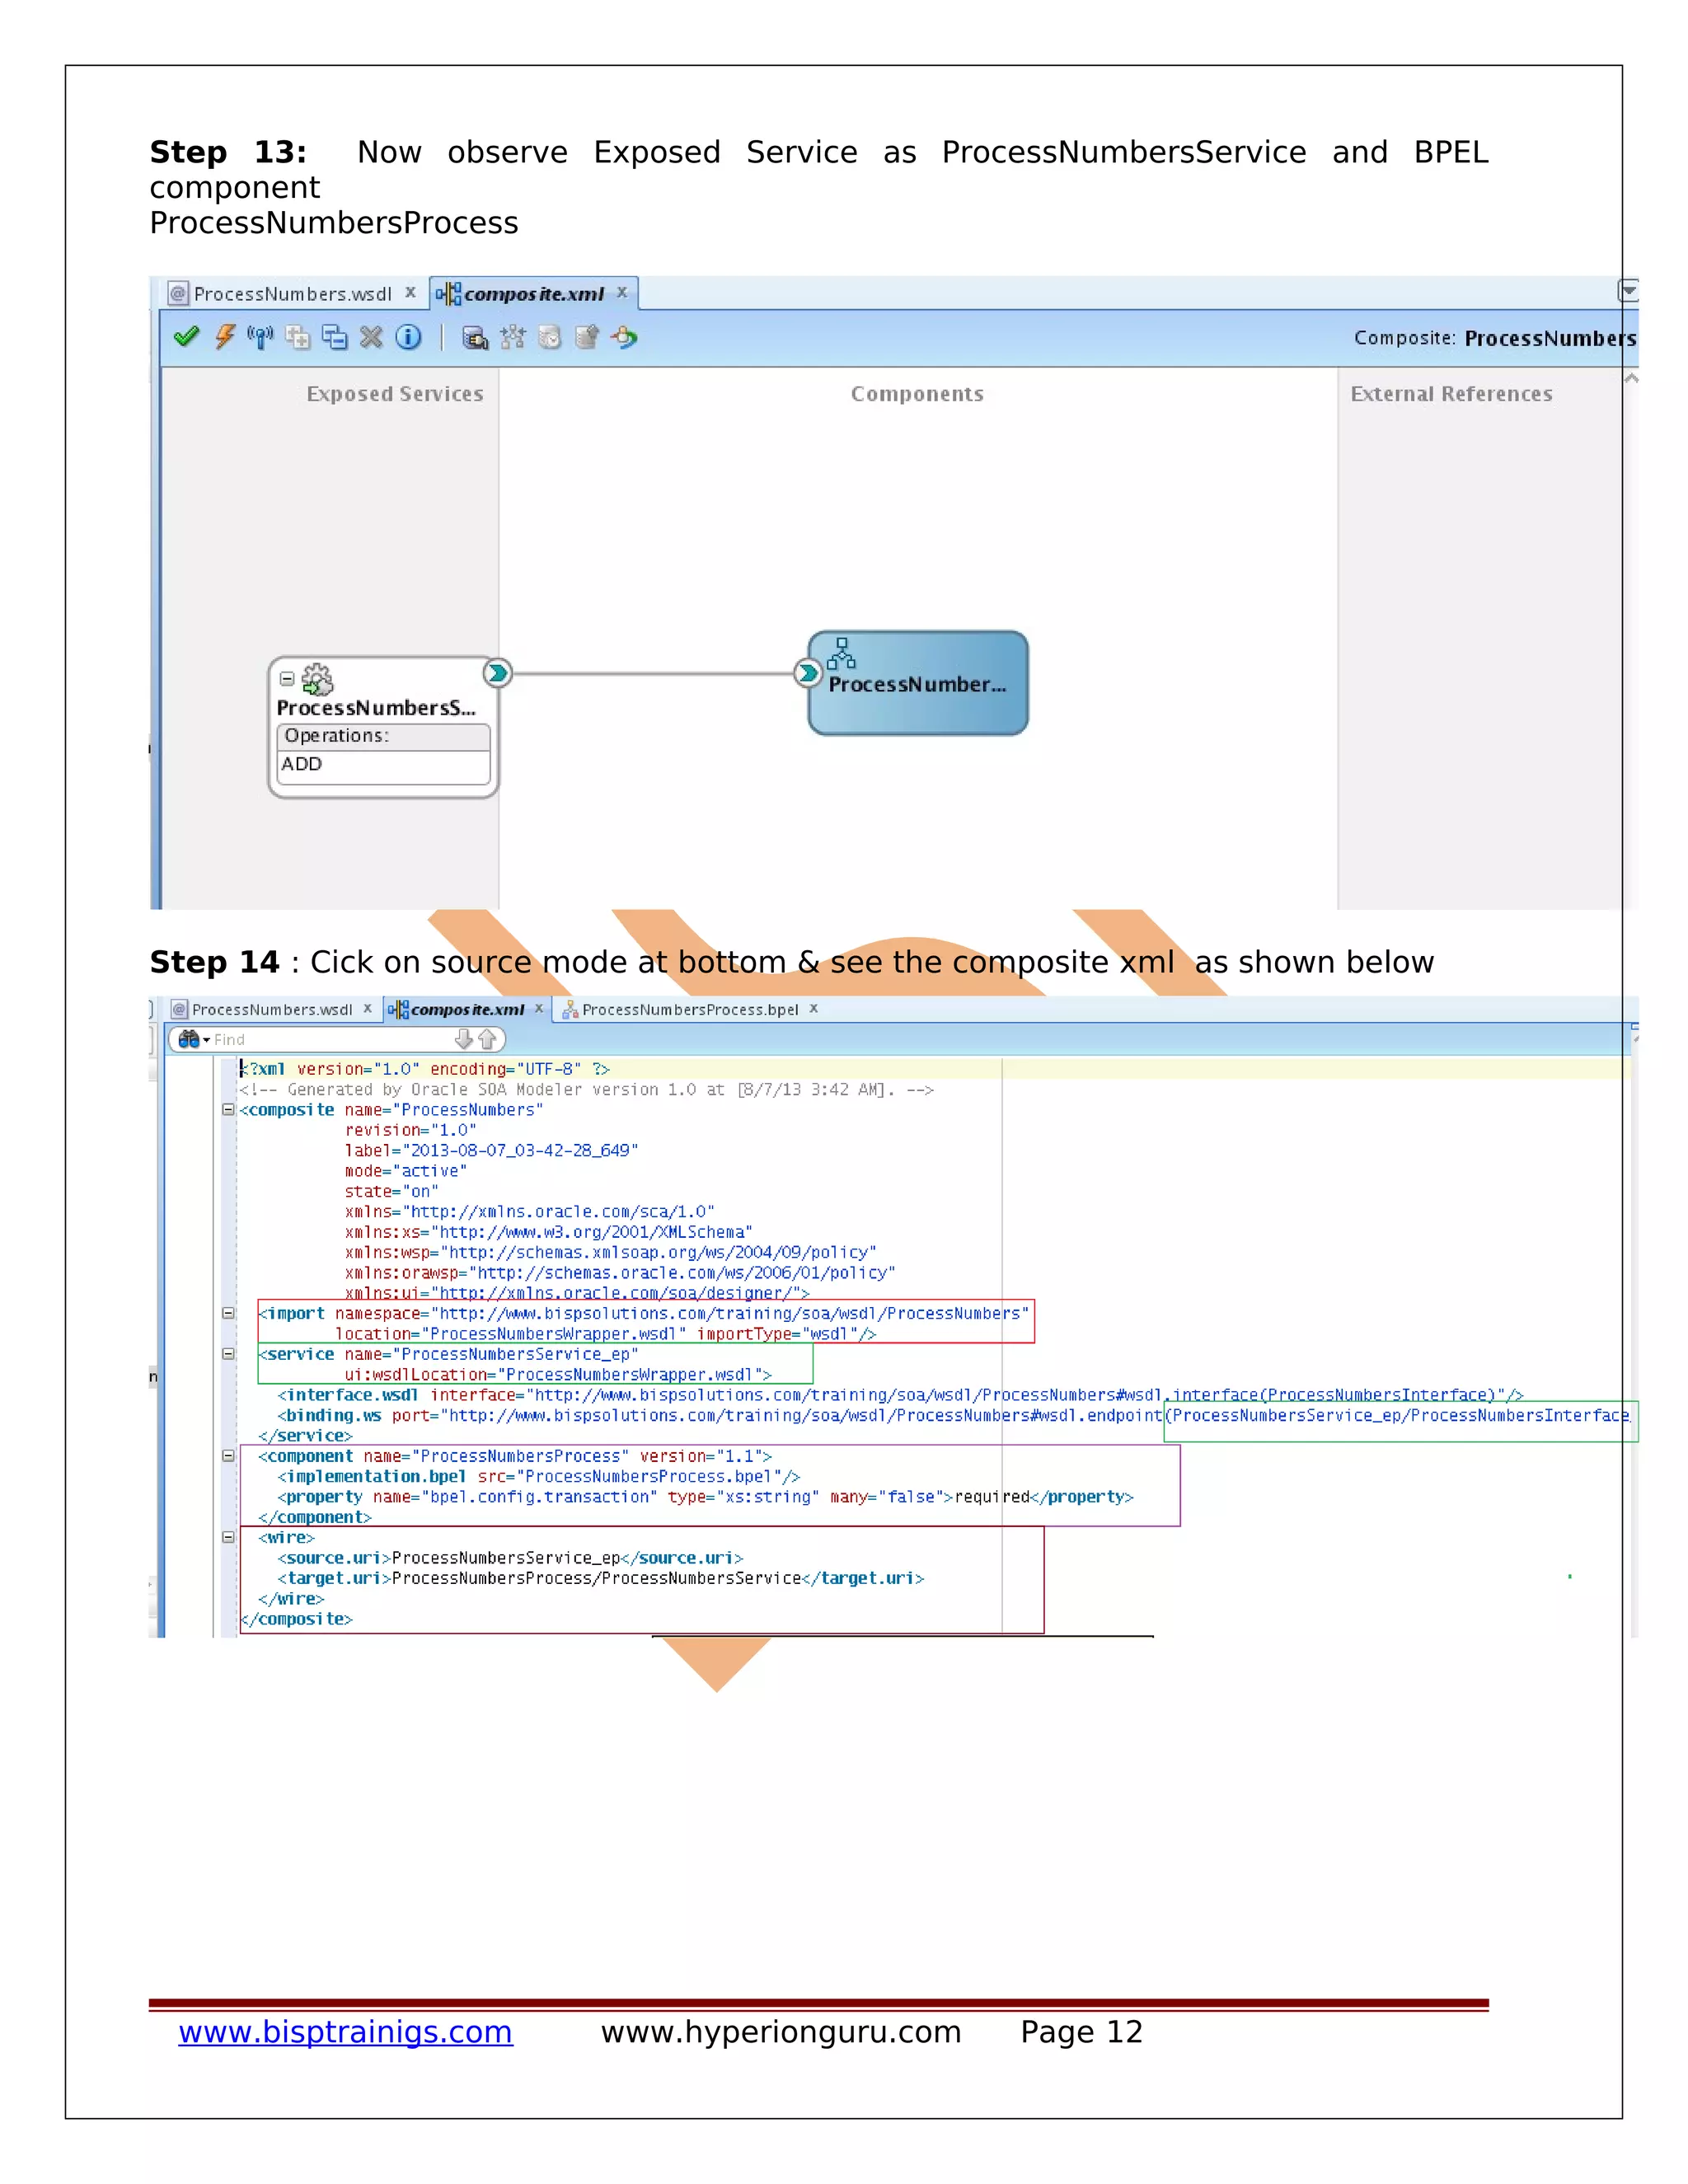This screenshot has width=1688, height=2184.
Task: Click the lightning bolt test icon
Action: (225, 337)
